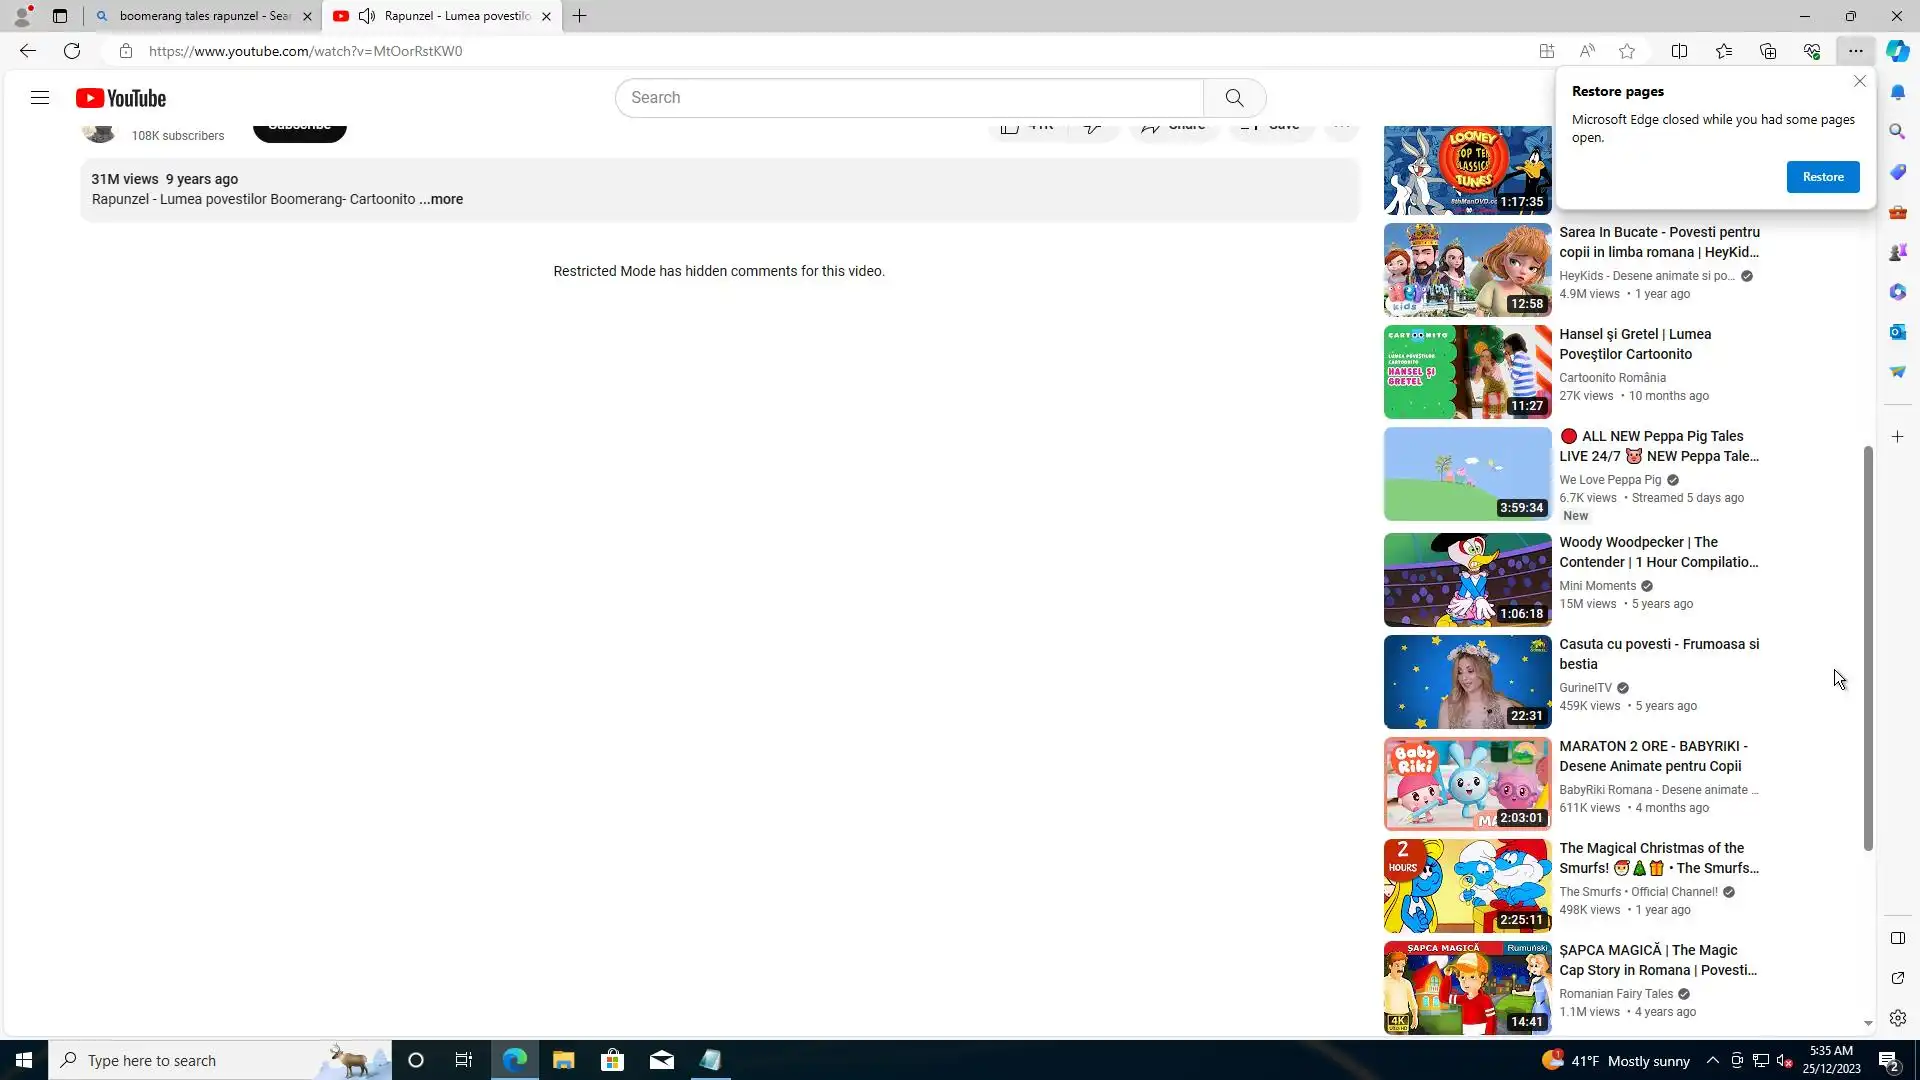Open File Explorer from the taskbar
This screenshot has height=1080, width=1920.
pos(563,1061)
